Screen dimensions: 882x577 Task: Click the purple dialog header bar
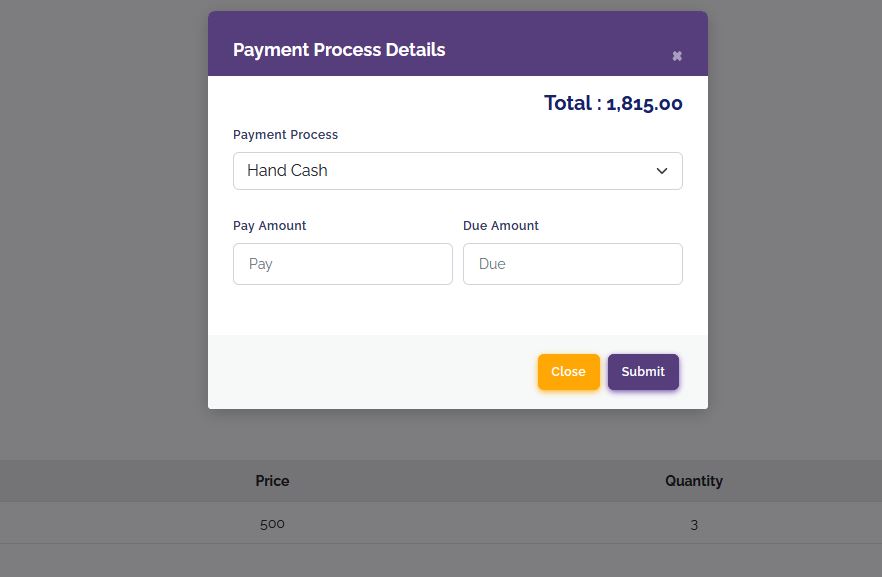point(458,44)
